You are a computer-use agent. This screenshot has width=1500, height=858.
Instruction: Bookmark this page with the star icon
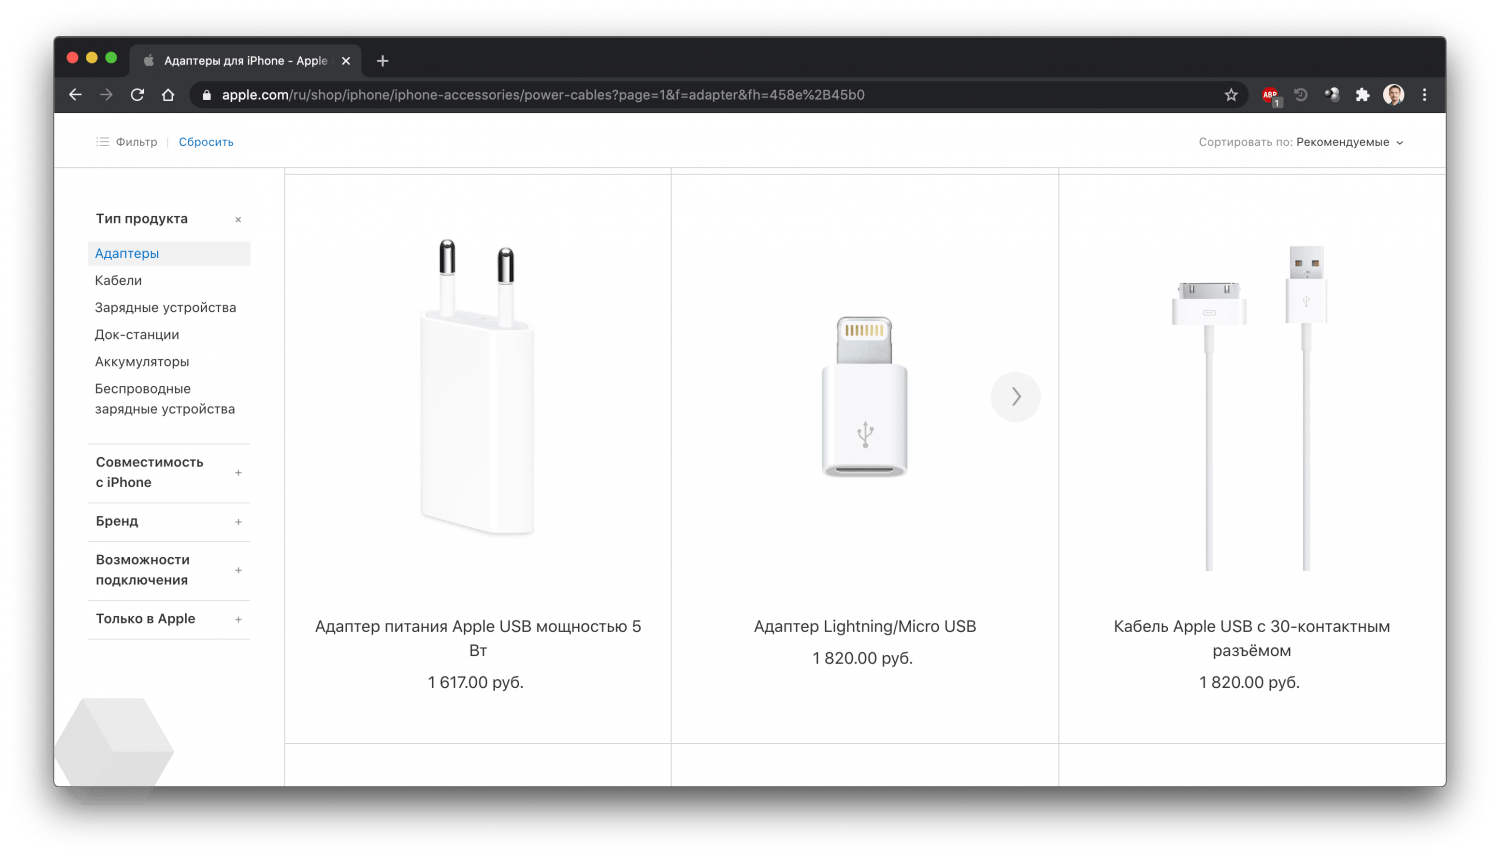point(1231,95)
